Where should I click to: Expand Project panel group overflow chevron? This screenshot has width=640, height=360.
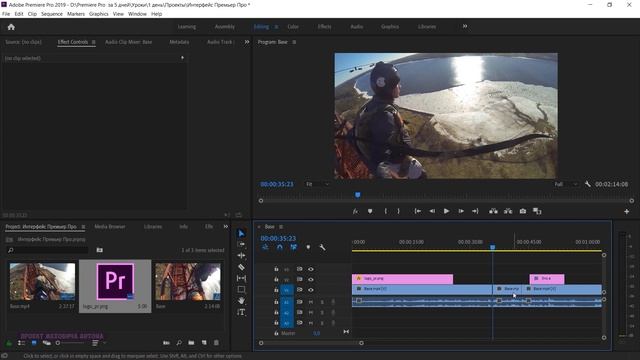click(x=226, y=227)
